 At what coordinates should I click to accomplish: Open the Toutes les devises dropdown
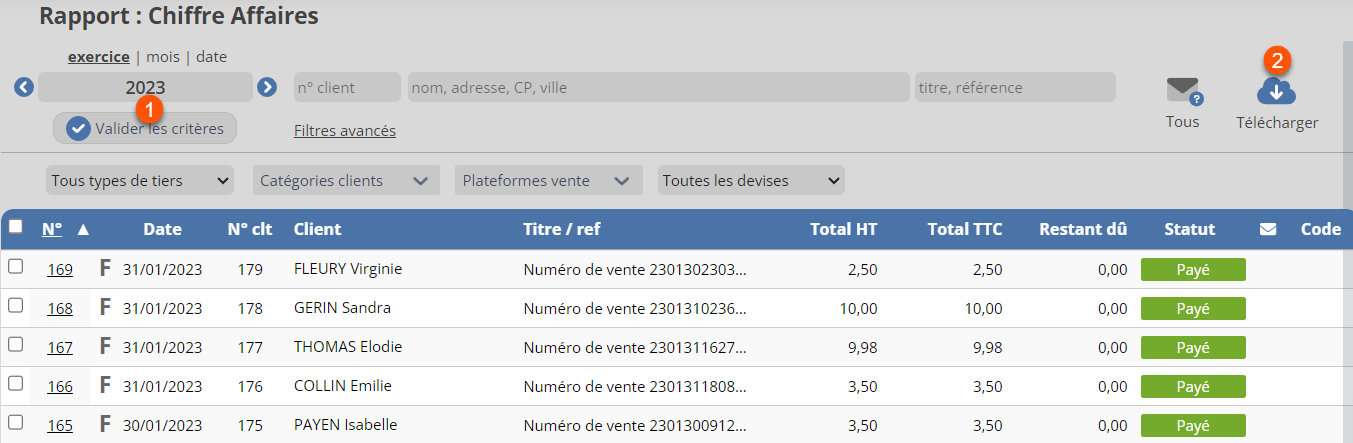[x=751, y=181]
